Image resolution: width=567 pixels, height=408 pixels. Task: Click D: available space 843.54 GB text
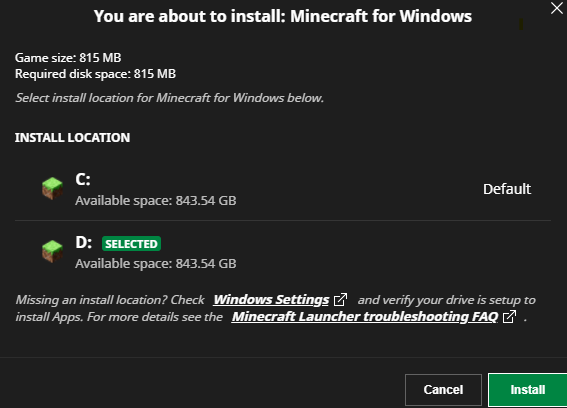point(155,263)
